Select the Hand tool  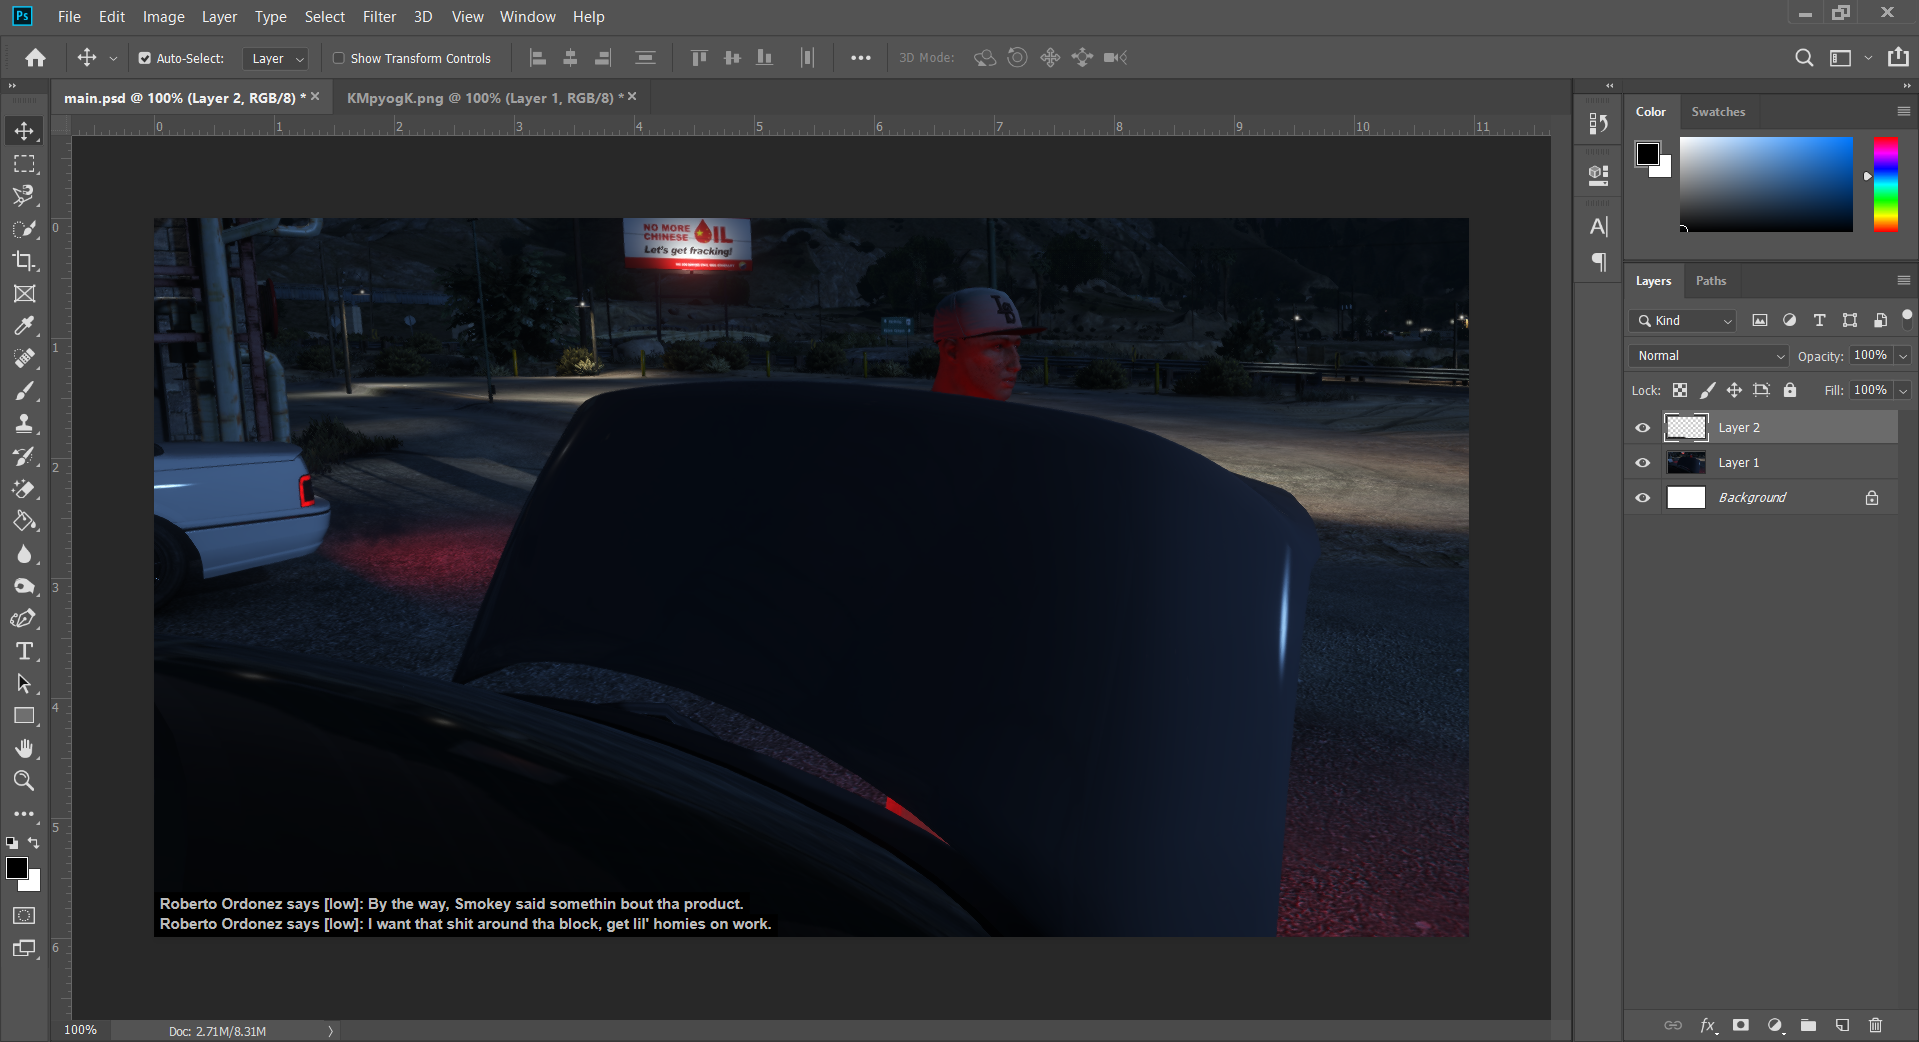pos(24,749)
